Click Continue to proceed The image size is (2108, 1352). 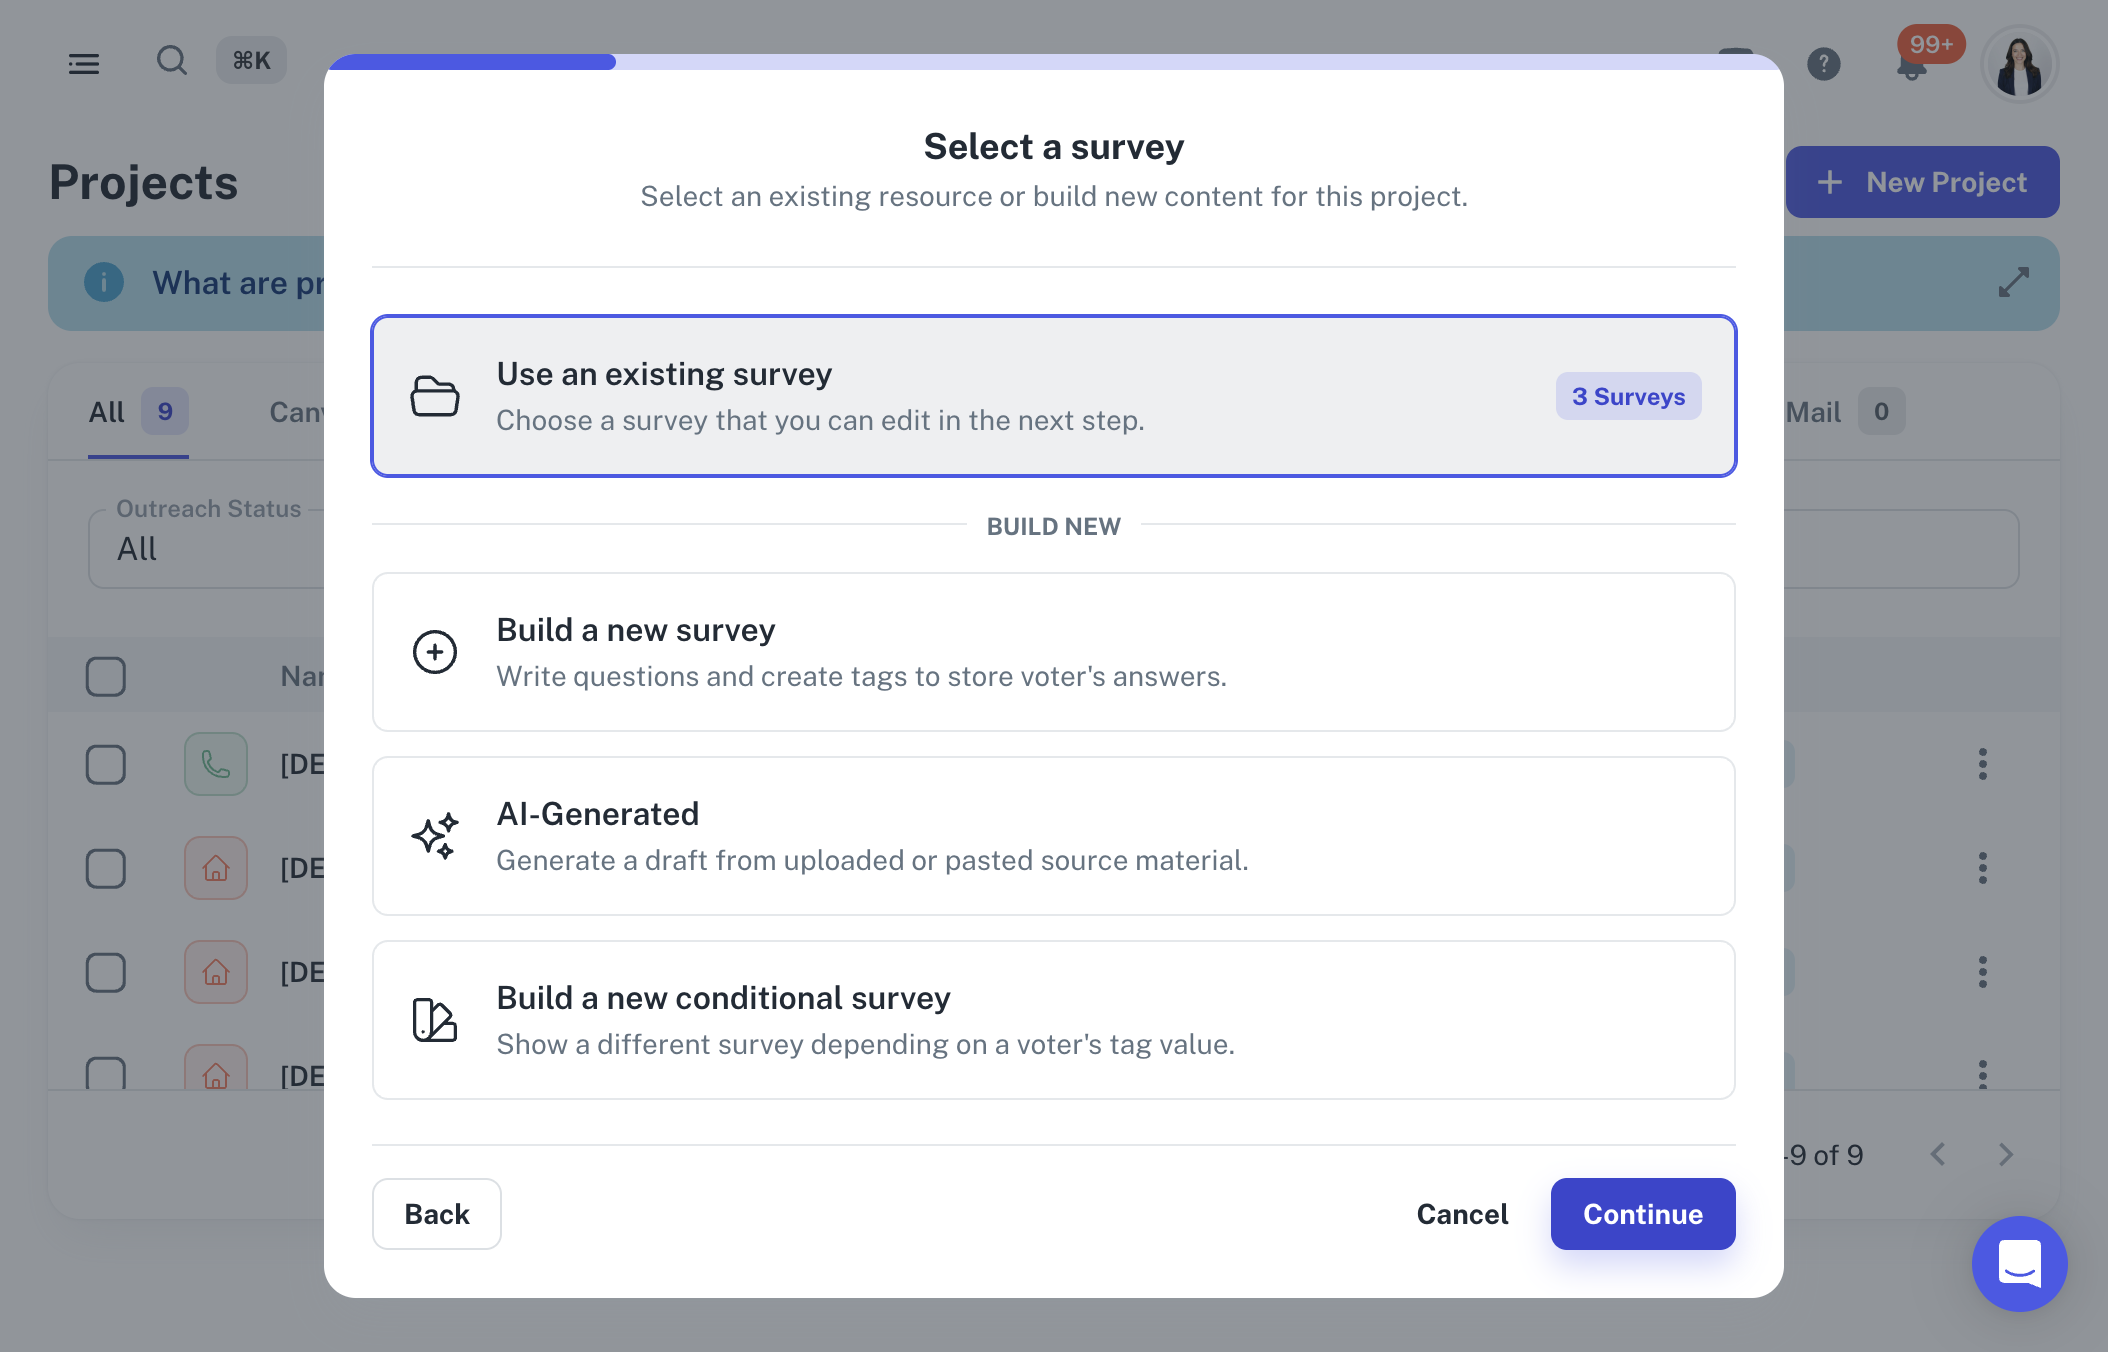click(1643, 1214)
